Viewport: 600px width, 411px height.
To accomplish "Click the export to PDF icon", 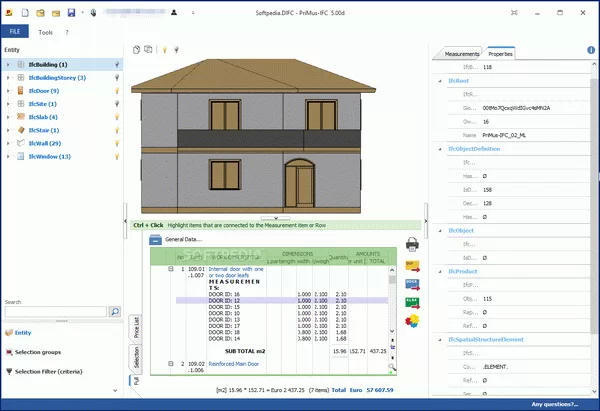I will pyautogui.click(x=412, y=266).
